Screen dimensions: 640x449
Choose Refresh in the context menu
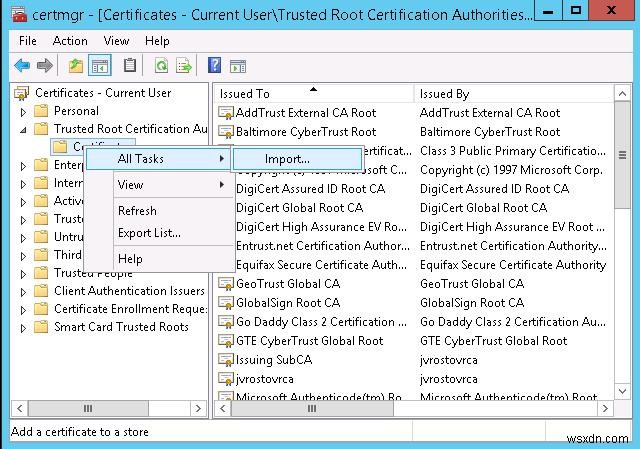tap(159, 211)
